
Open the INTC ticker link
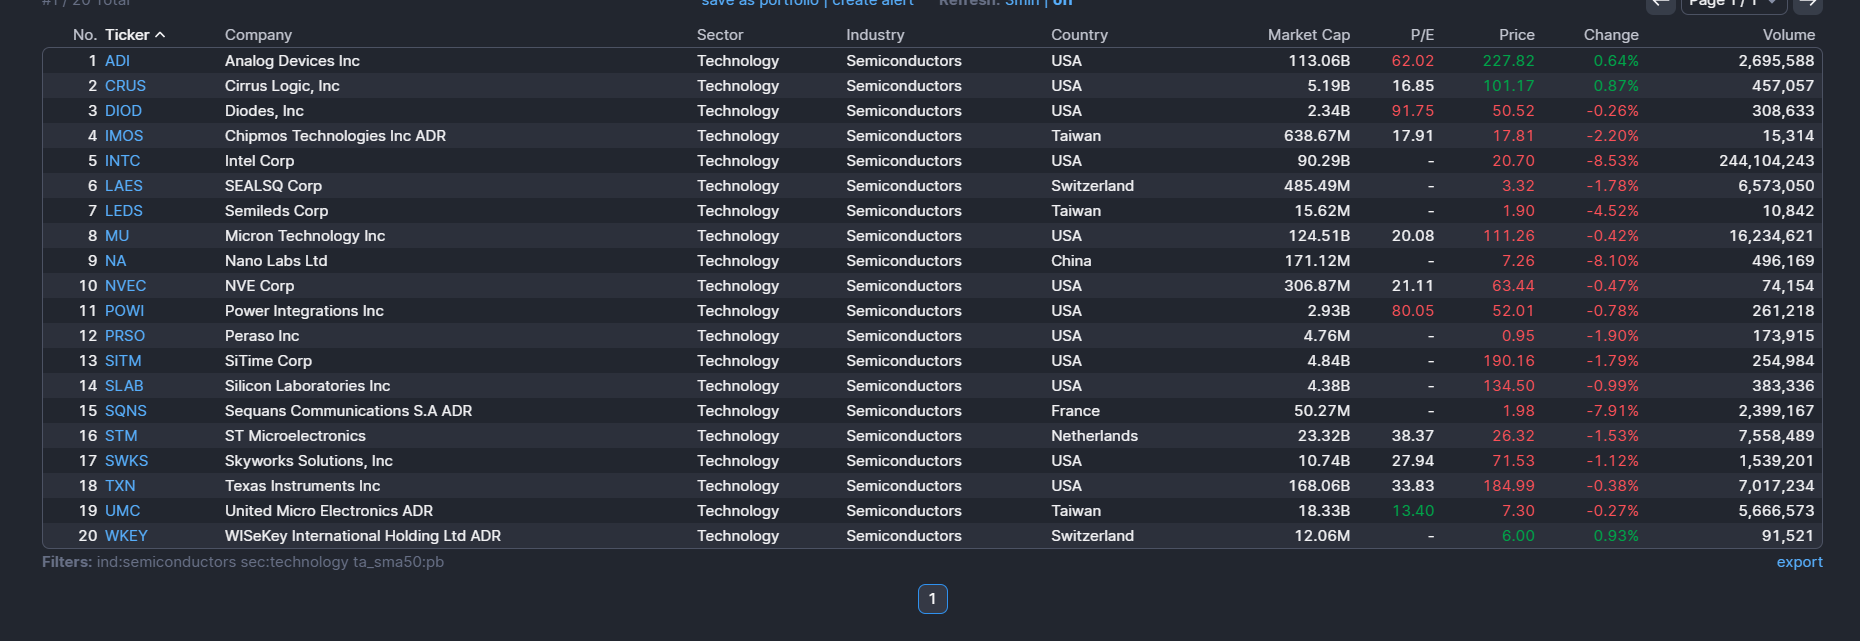(x=122, y=161)
